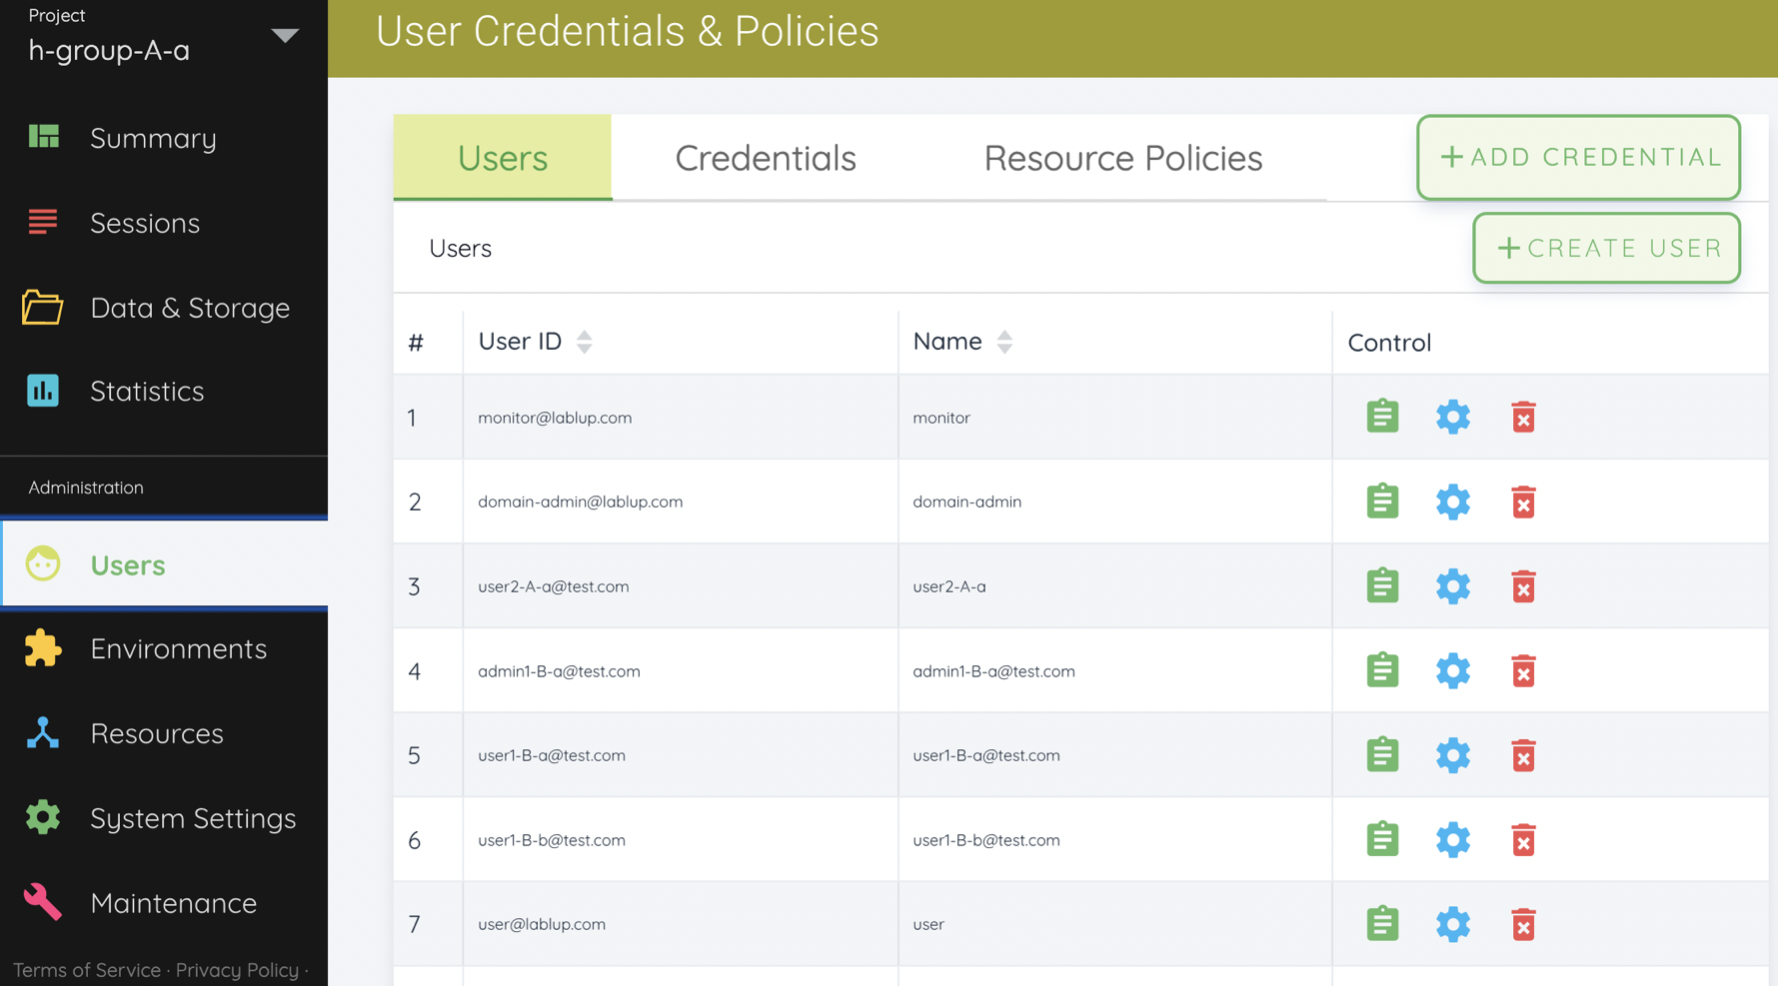
Task: Open settings for user1-B-a@test.com
Action: [1453, 755]
